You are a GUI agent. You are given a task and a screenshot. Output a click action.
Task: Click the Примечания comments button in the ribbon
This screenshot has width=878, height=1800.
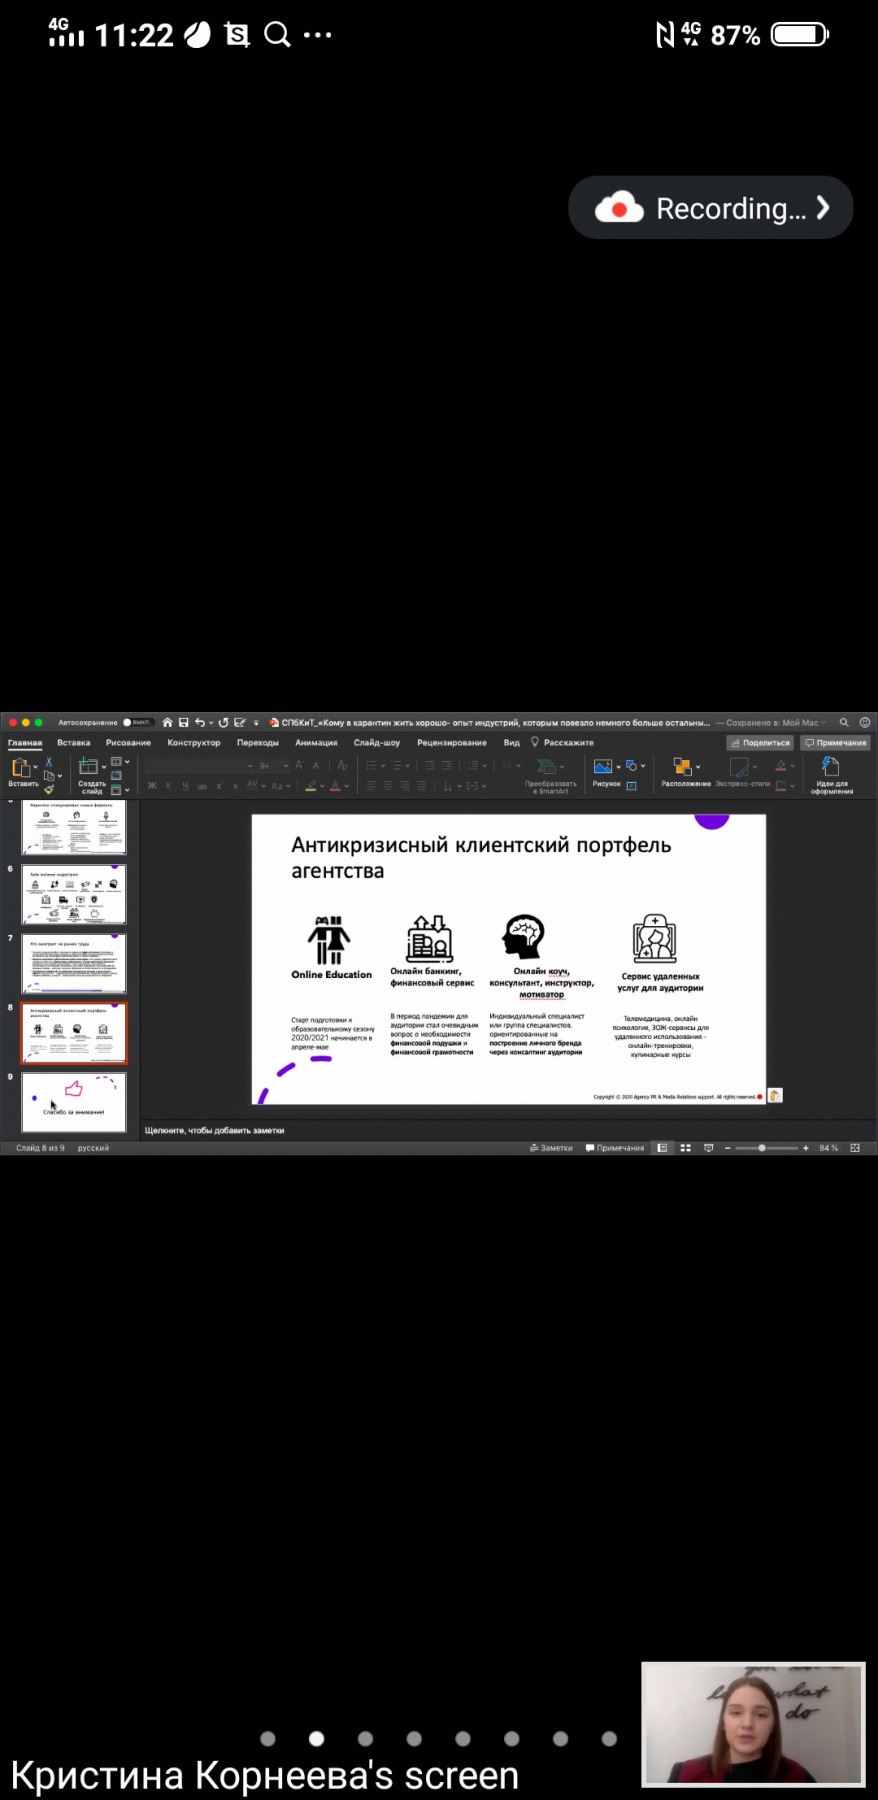coord(835,743)
